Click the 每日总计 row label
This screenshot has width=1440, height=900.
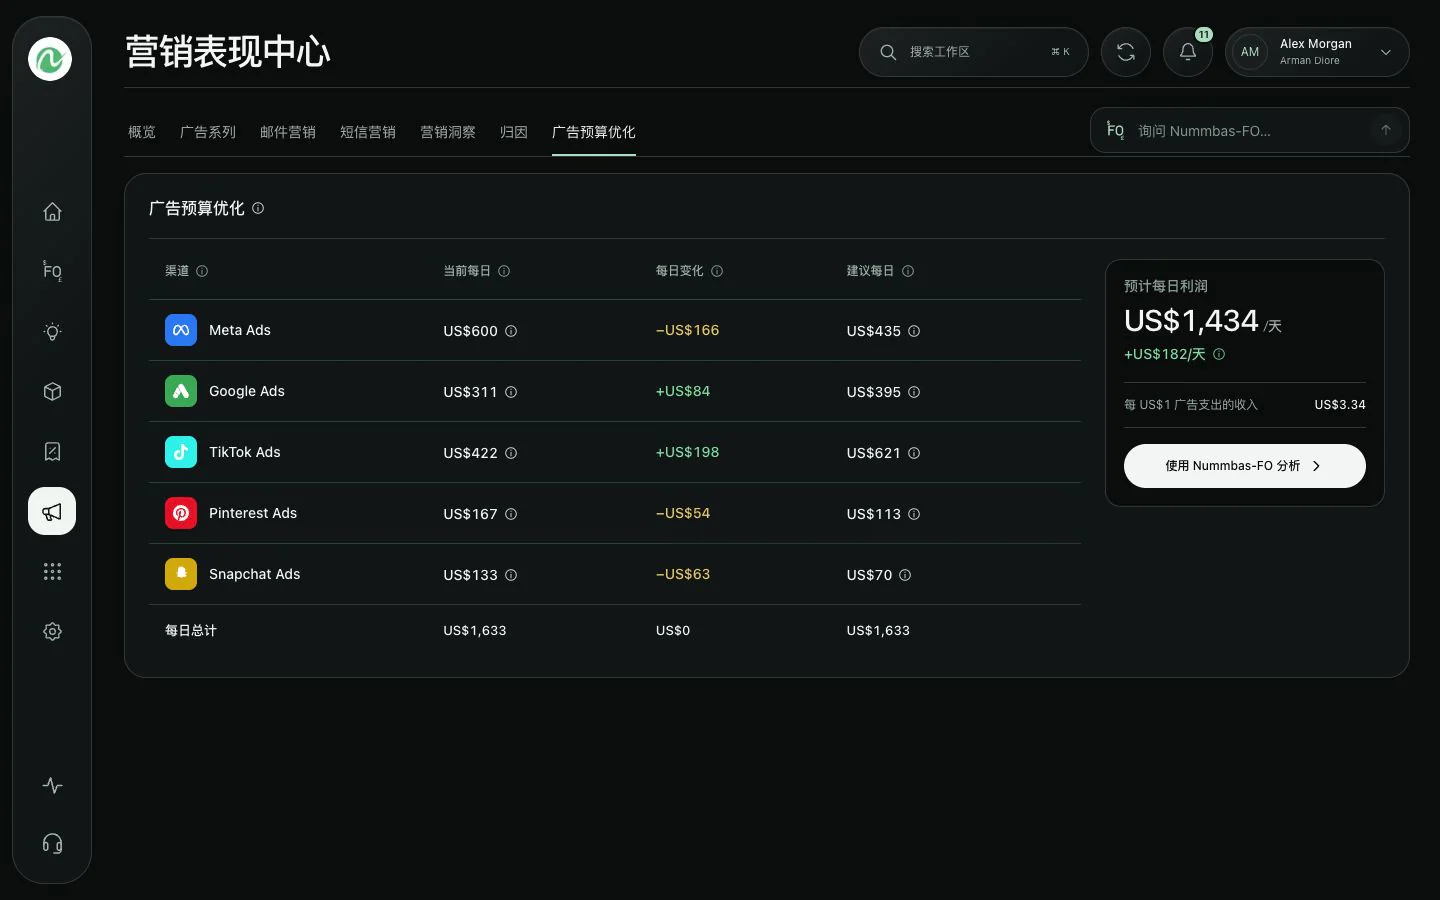[x=191, y=631]
